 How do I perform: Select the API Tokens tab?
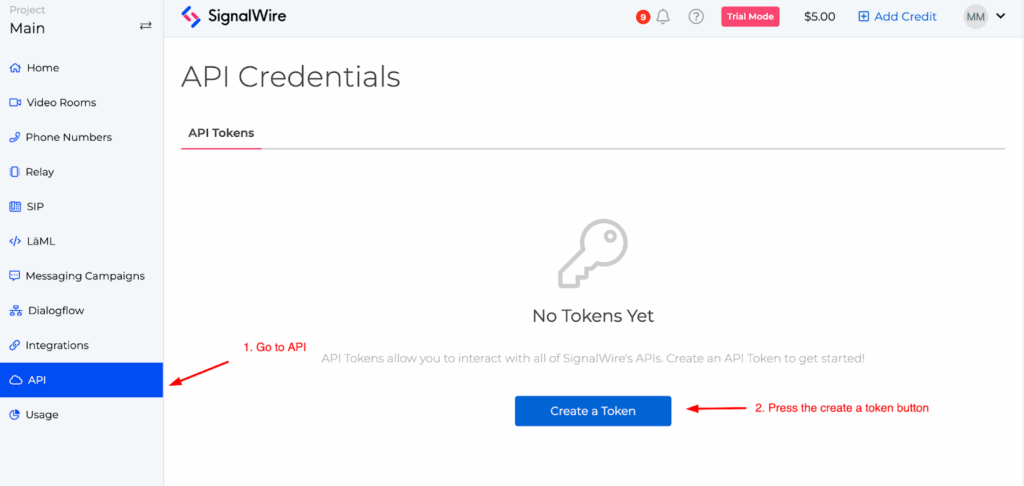[x=221, y=133]
